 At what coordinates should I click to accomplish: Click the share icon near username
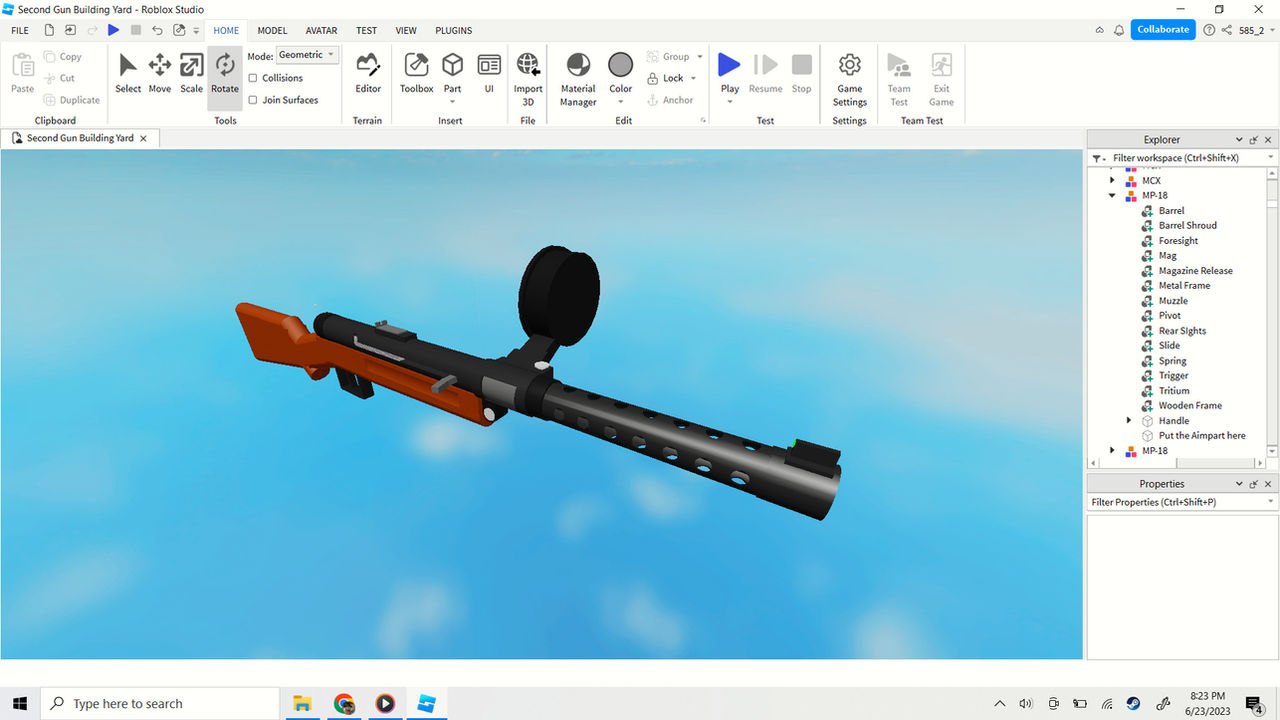pyautogui.click(x=1227, y=30)
